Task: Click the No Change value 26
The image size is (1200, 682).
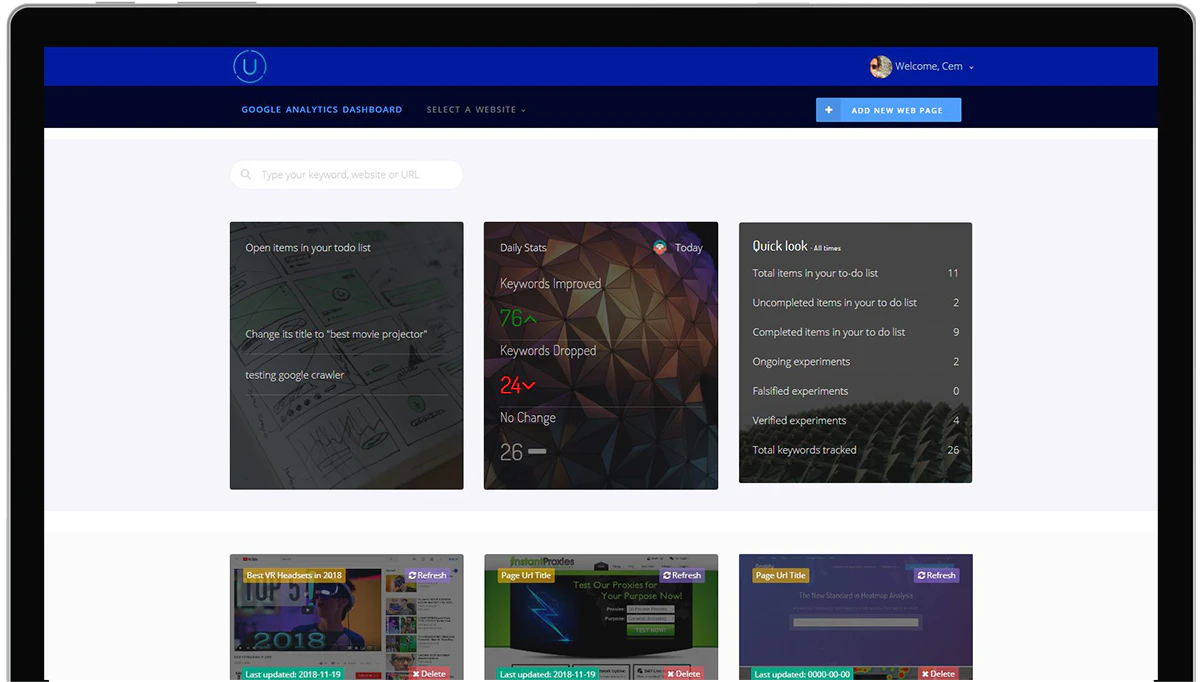Action: 523,452
